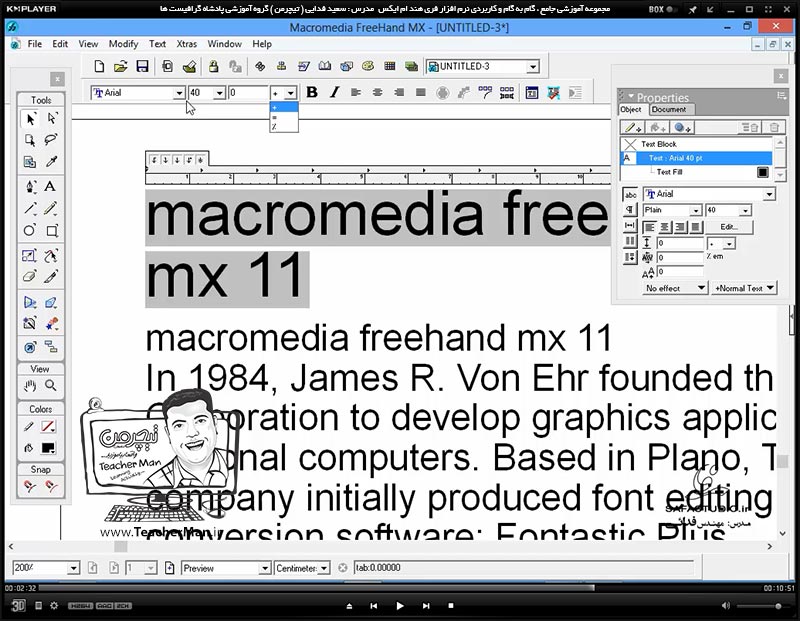Toggle left align in the Properties panel
This screenshot has height=621, width=800.
tap(649, 227)
